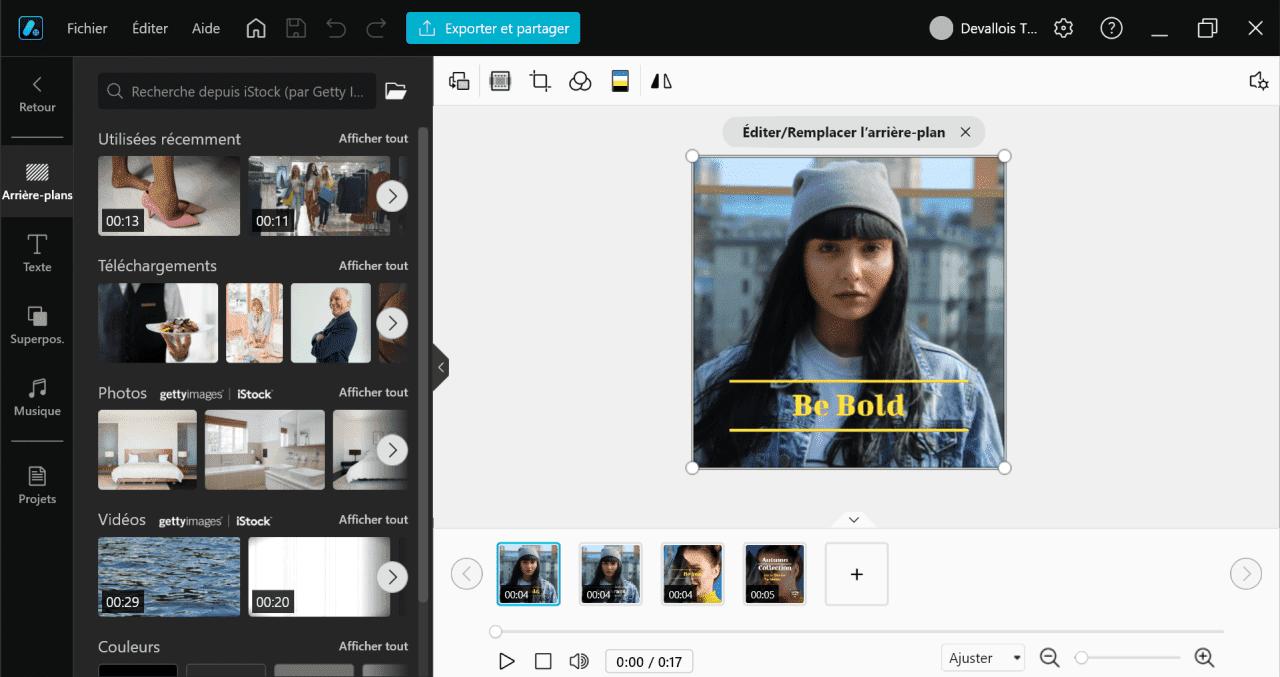Viewport: 1280px width, 677px height.
Task: Open the Texte panel in the left sidebar
Action: point(37,252)
